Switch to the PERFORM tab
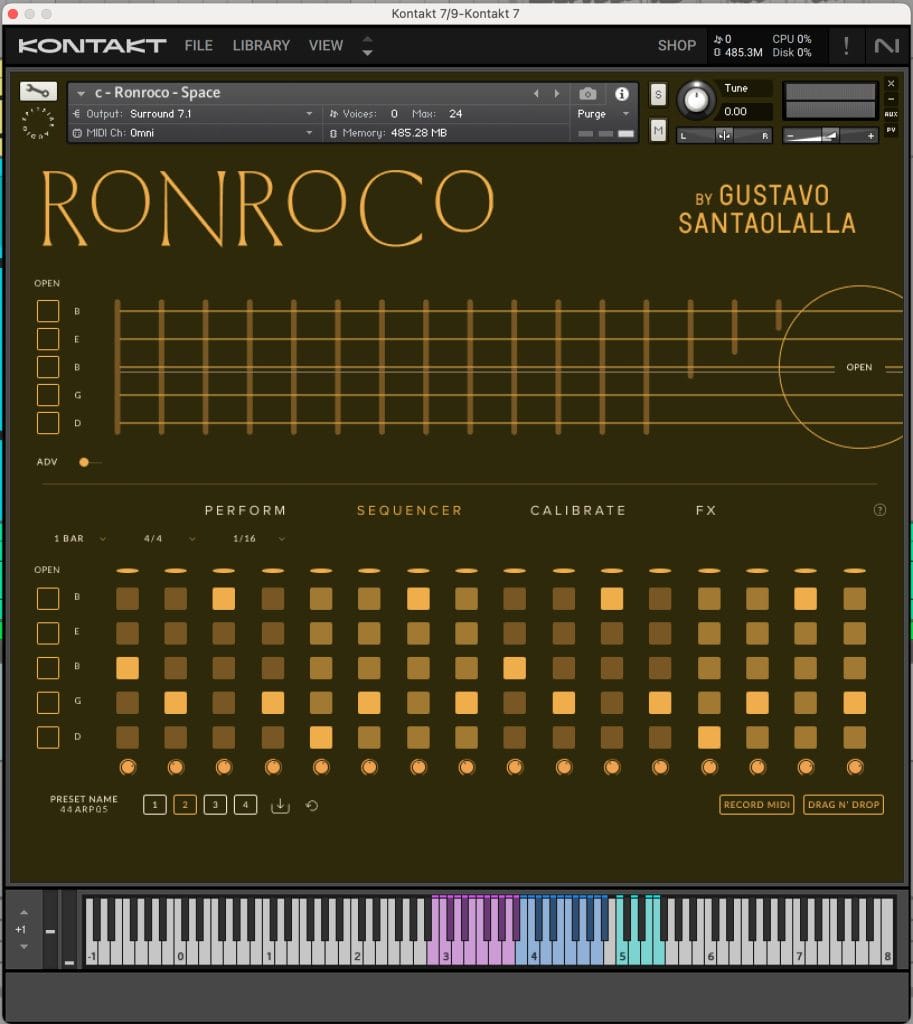913x1024 pixels. [x=245, y=510]
